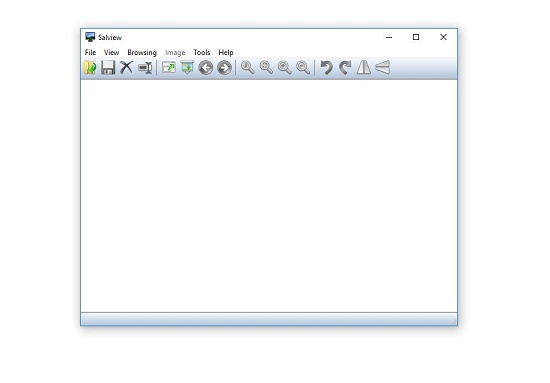
Task: Click the Zoom out magnifier with minus
Action: click(x=303, y=67)
